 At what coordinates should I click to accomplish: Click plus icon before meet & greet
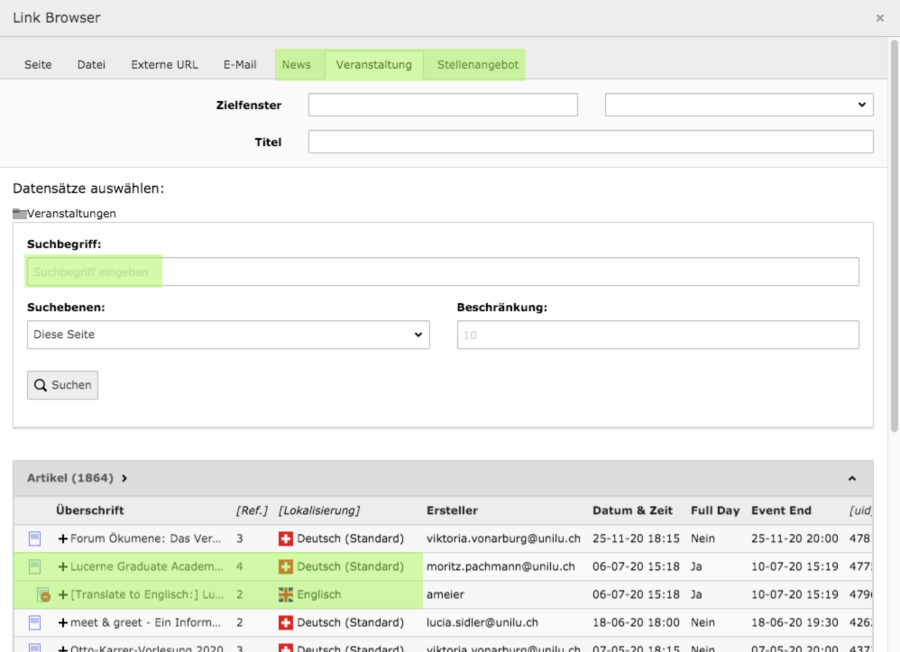click(63, 623)
